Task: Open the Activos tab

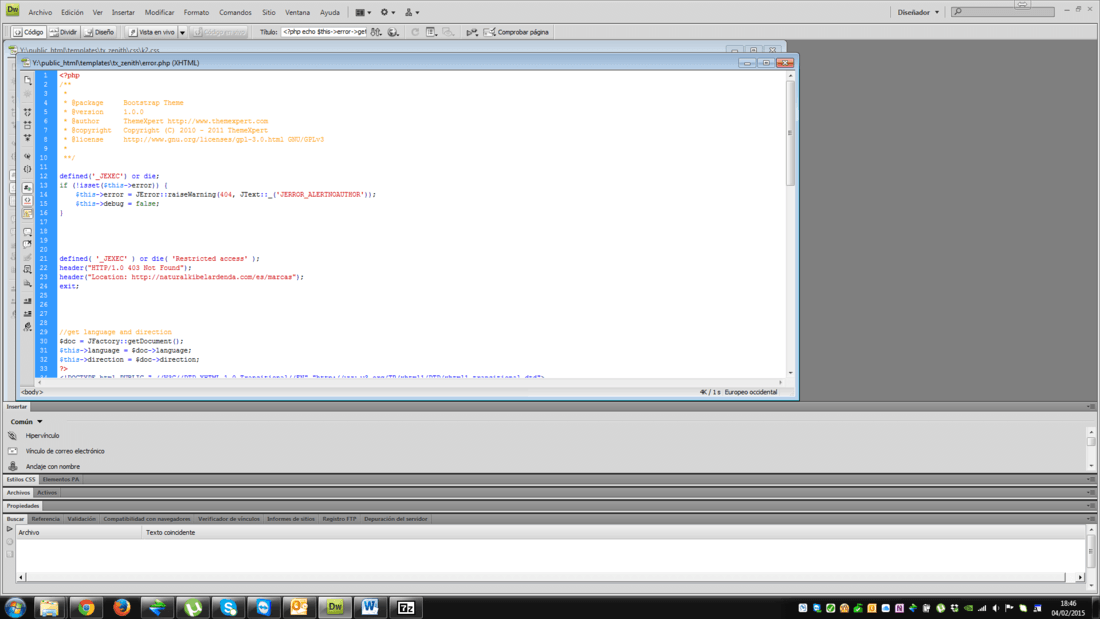Action: tap(47, 493)
